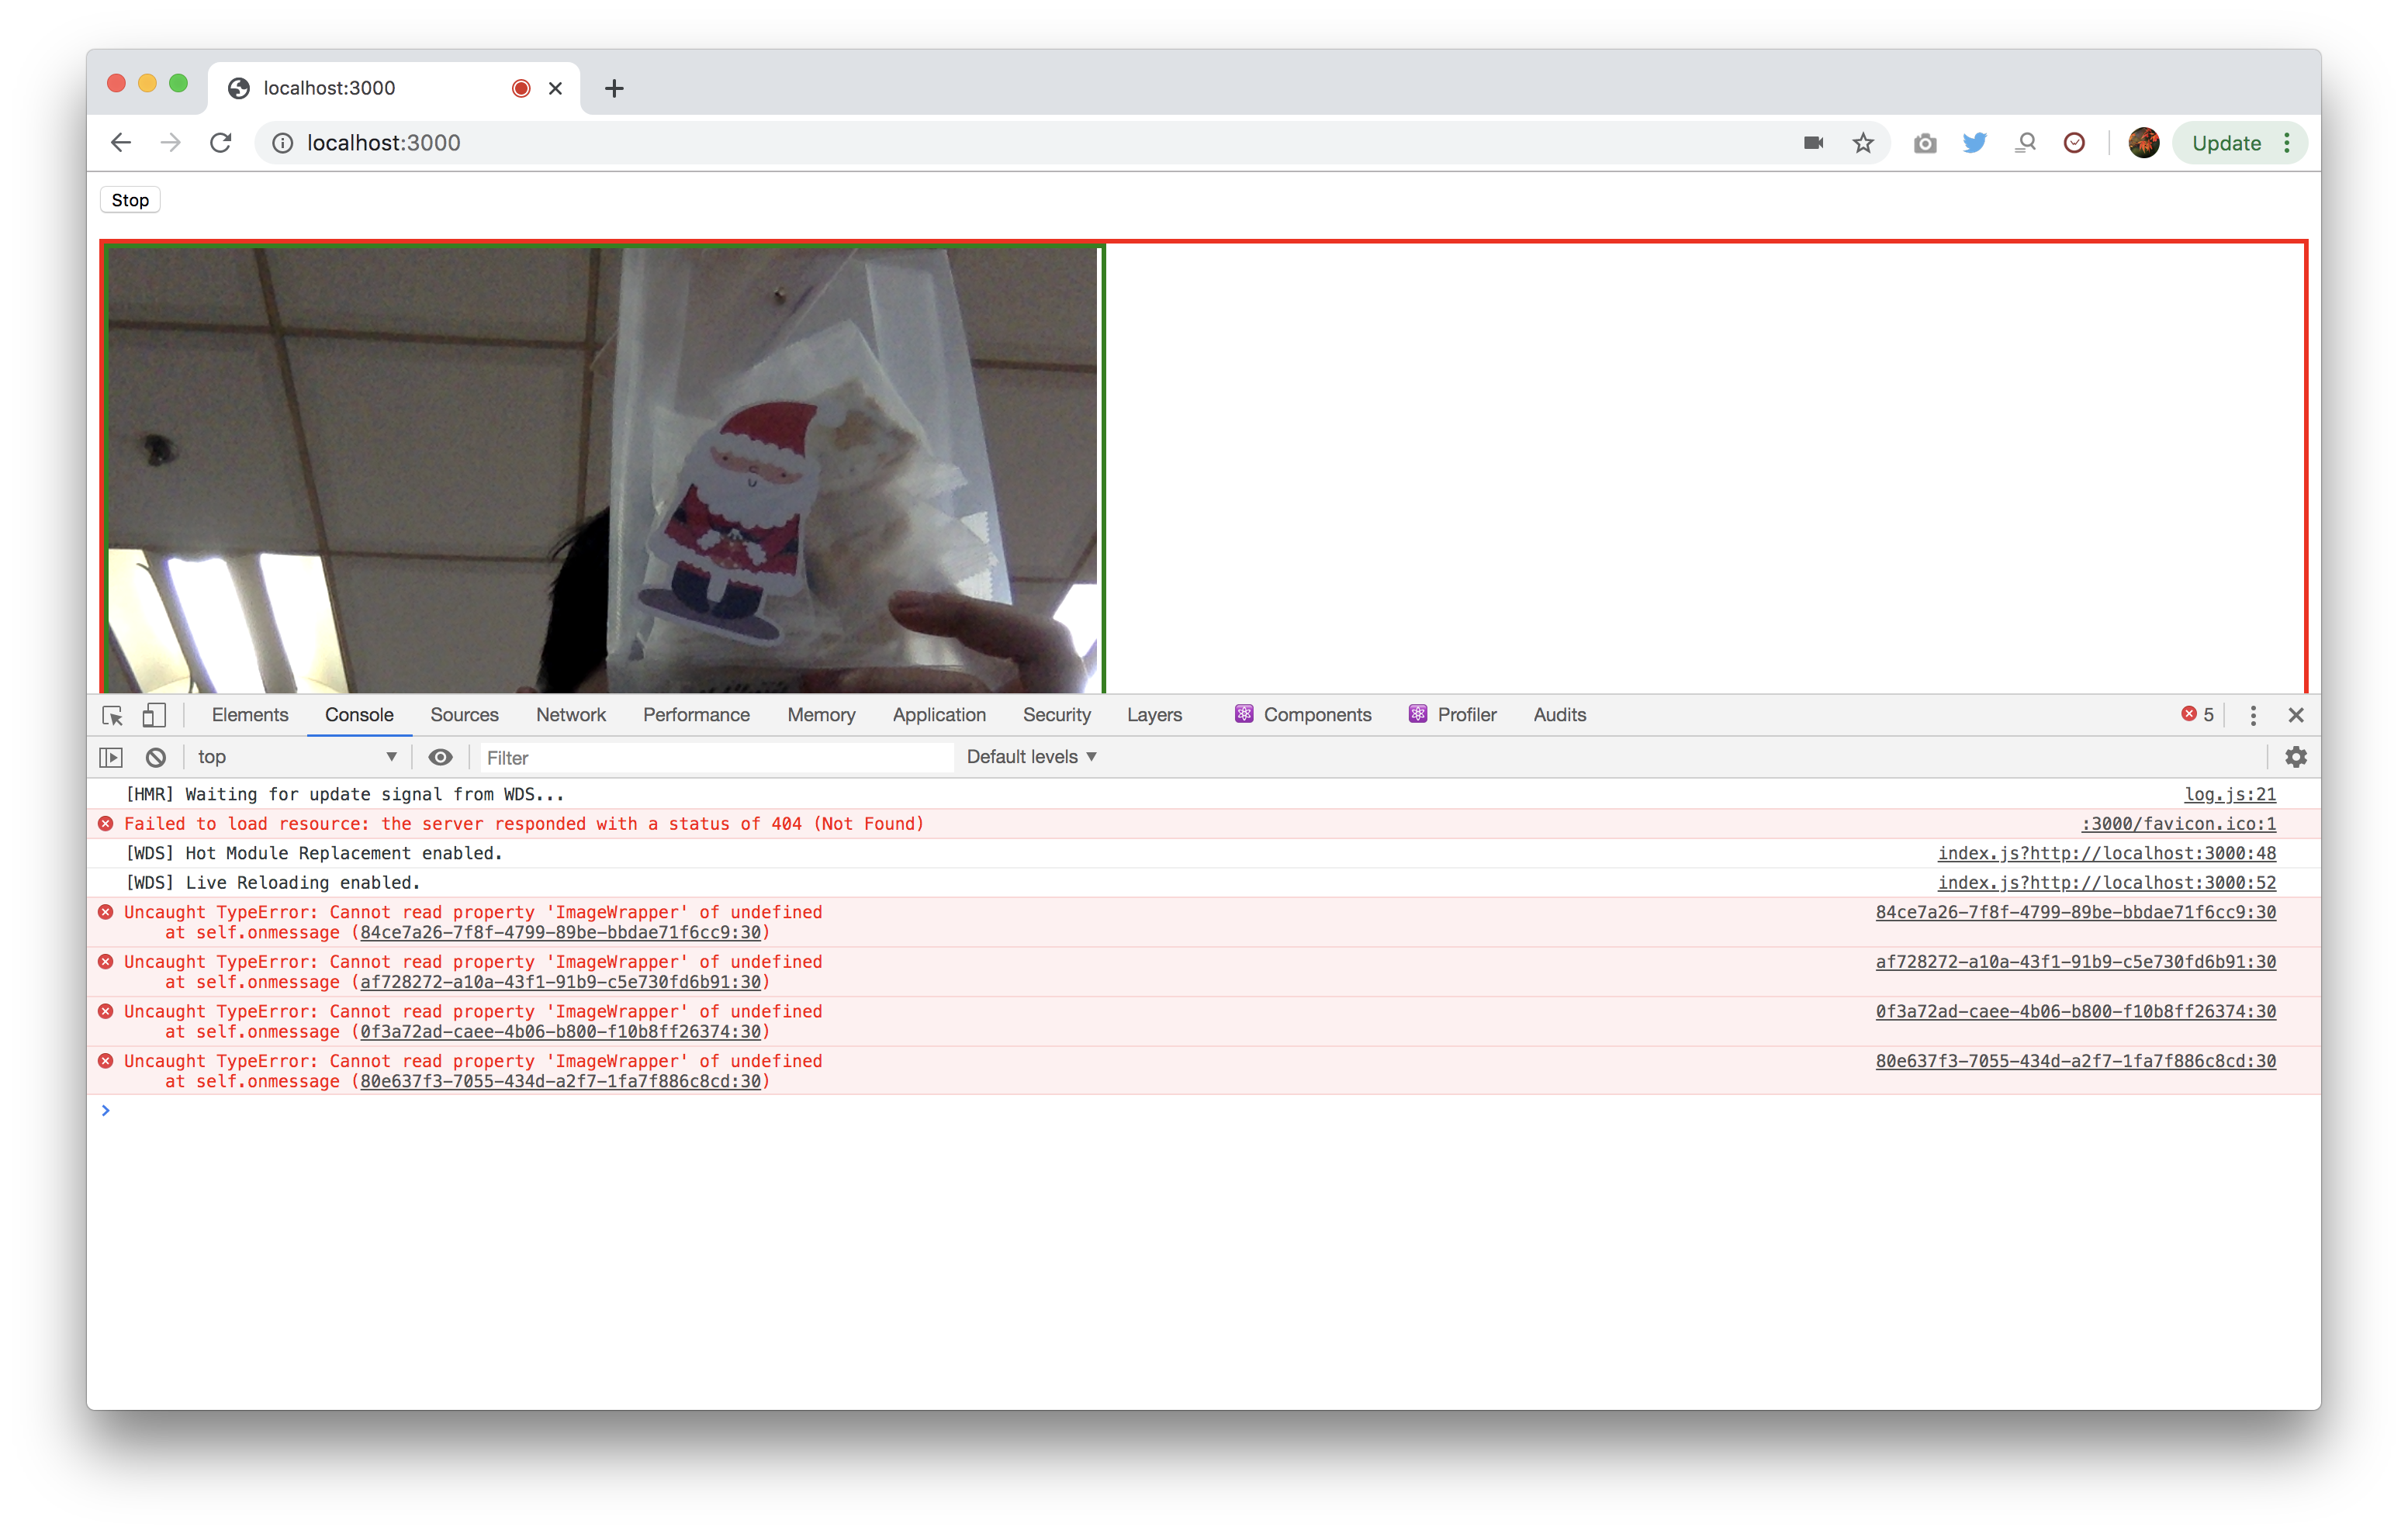
Task: Activate the inspect element cursor tool
Action: [x=112, y=715]
